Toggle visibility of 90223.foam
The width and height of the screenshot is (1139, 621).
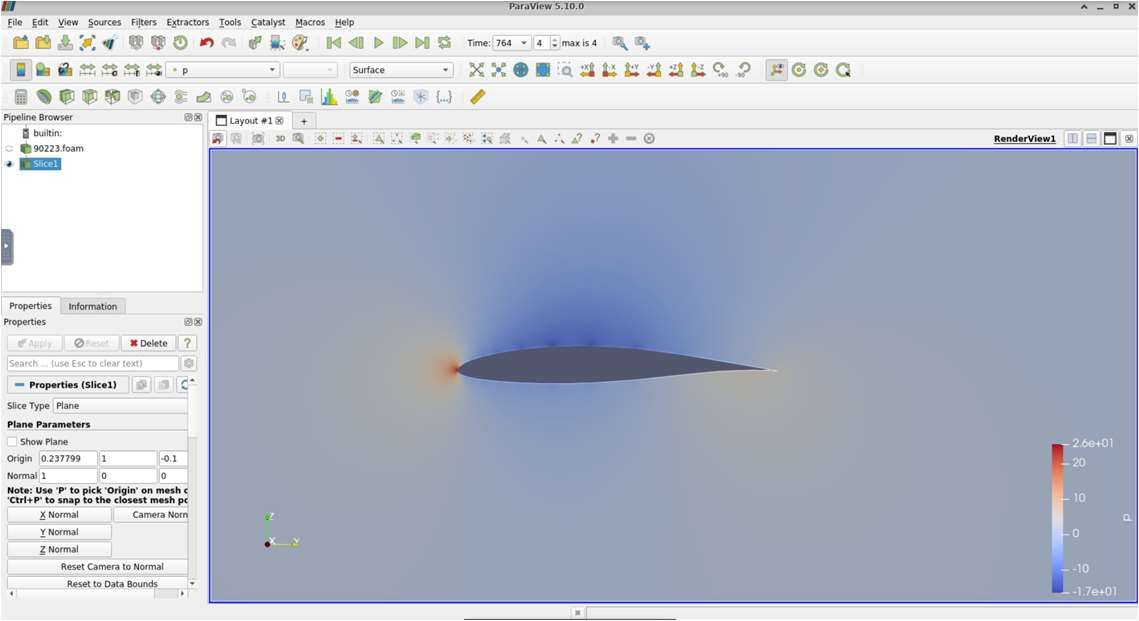10,149
